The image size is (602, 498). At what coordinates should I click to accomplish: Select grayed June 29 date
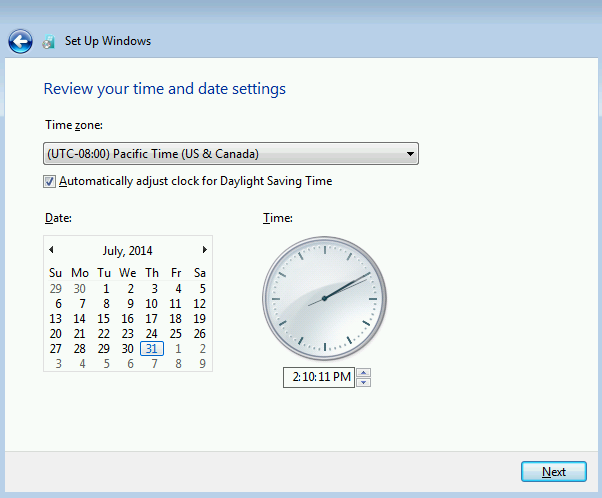tap(56, 288)
